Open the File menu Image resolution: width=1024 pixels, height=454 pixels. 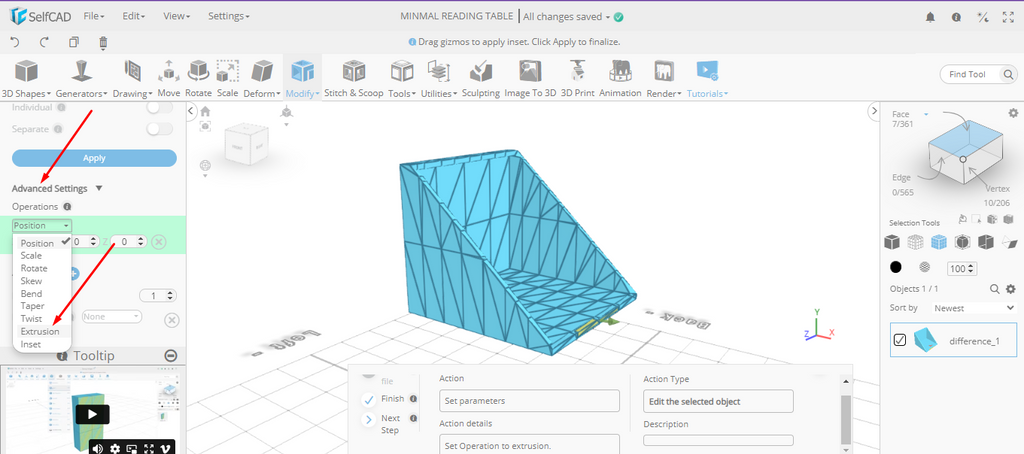(94, 17)
